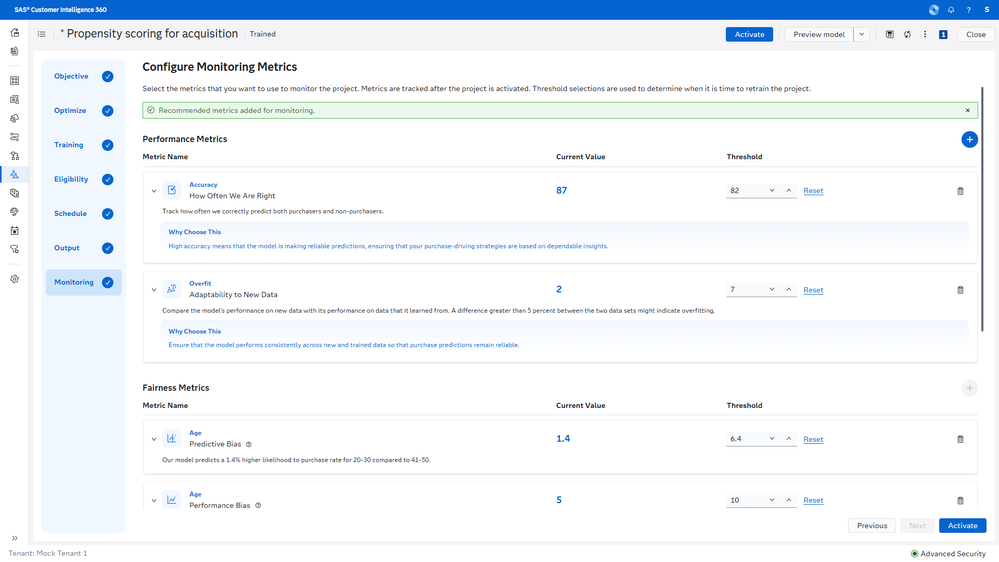Collapse the Overfit metric row
The height and width of the screenshot is (562, 999).
point(154,289)
